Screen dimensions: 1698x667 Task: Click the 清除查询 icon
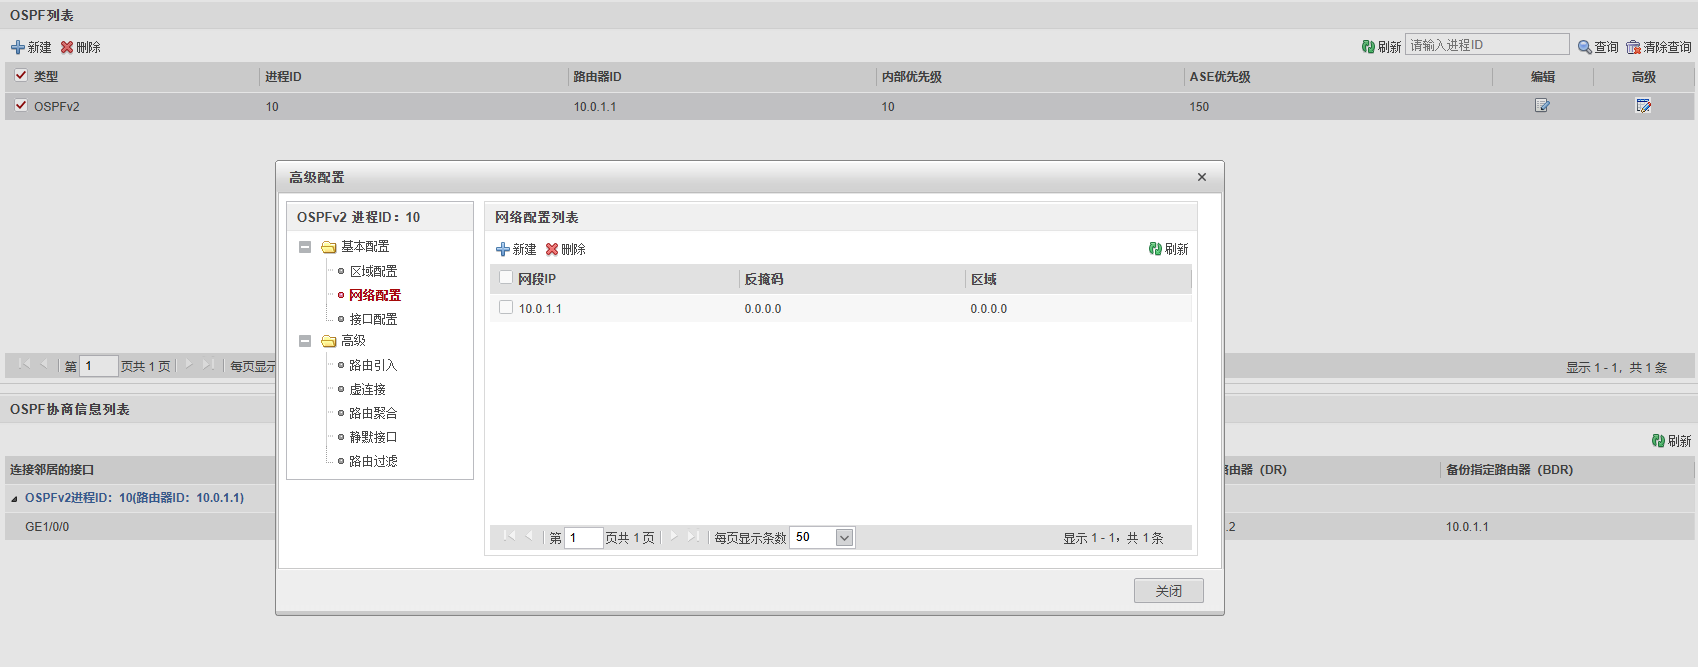(1634, 47)
